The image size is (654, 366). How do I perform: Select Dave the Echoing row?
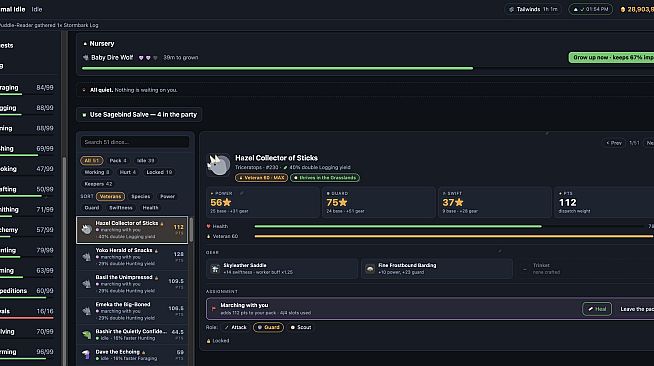click(x=132, y=355)
